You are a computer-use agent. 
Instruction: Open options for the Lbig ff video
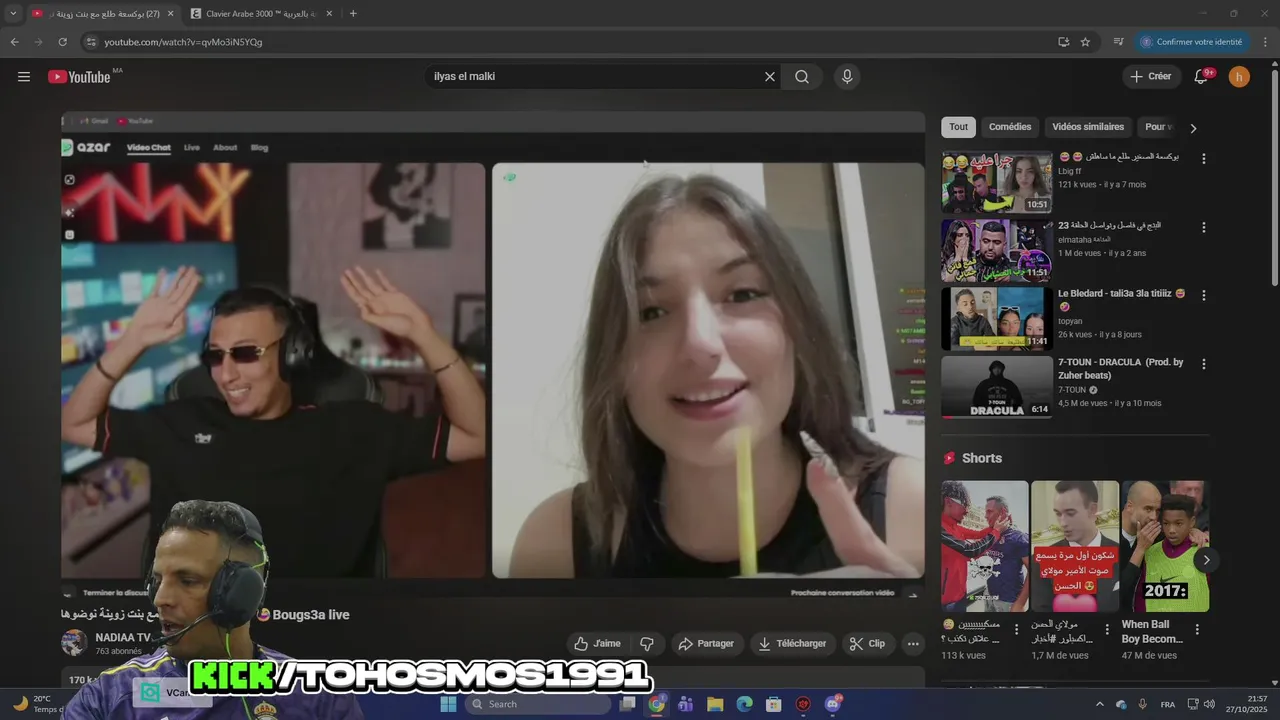coord(1203,158)
